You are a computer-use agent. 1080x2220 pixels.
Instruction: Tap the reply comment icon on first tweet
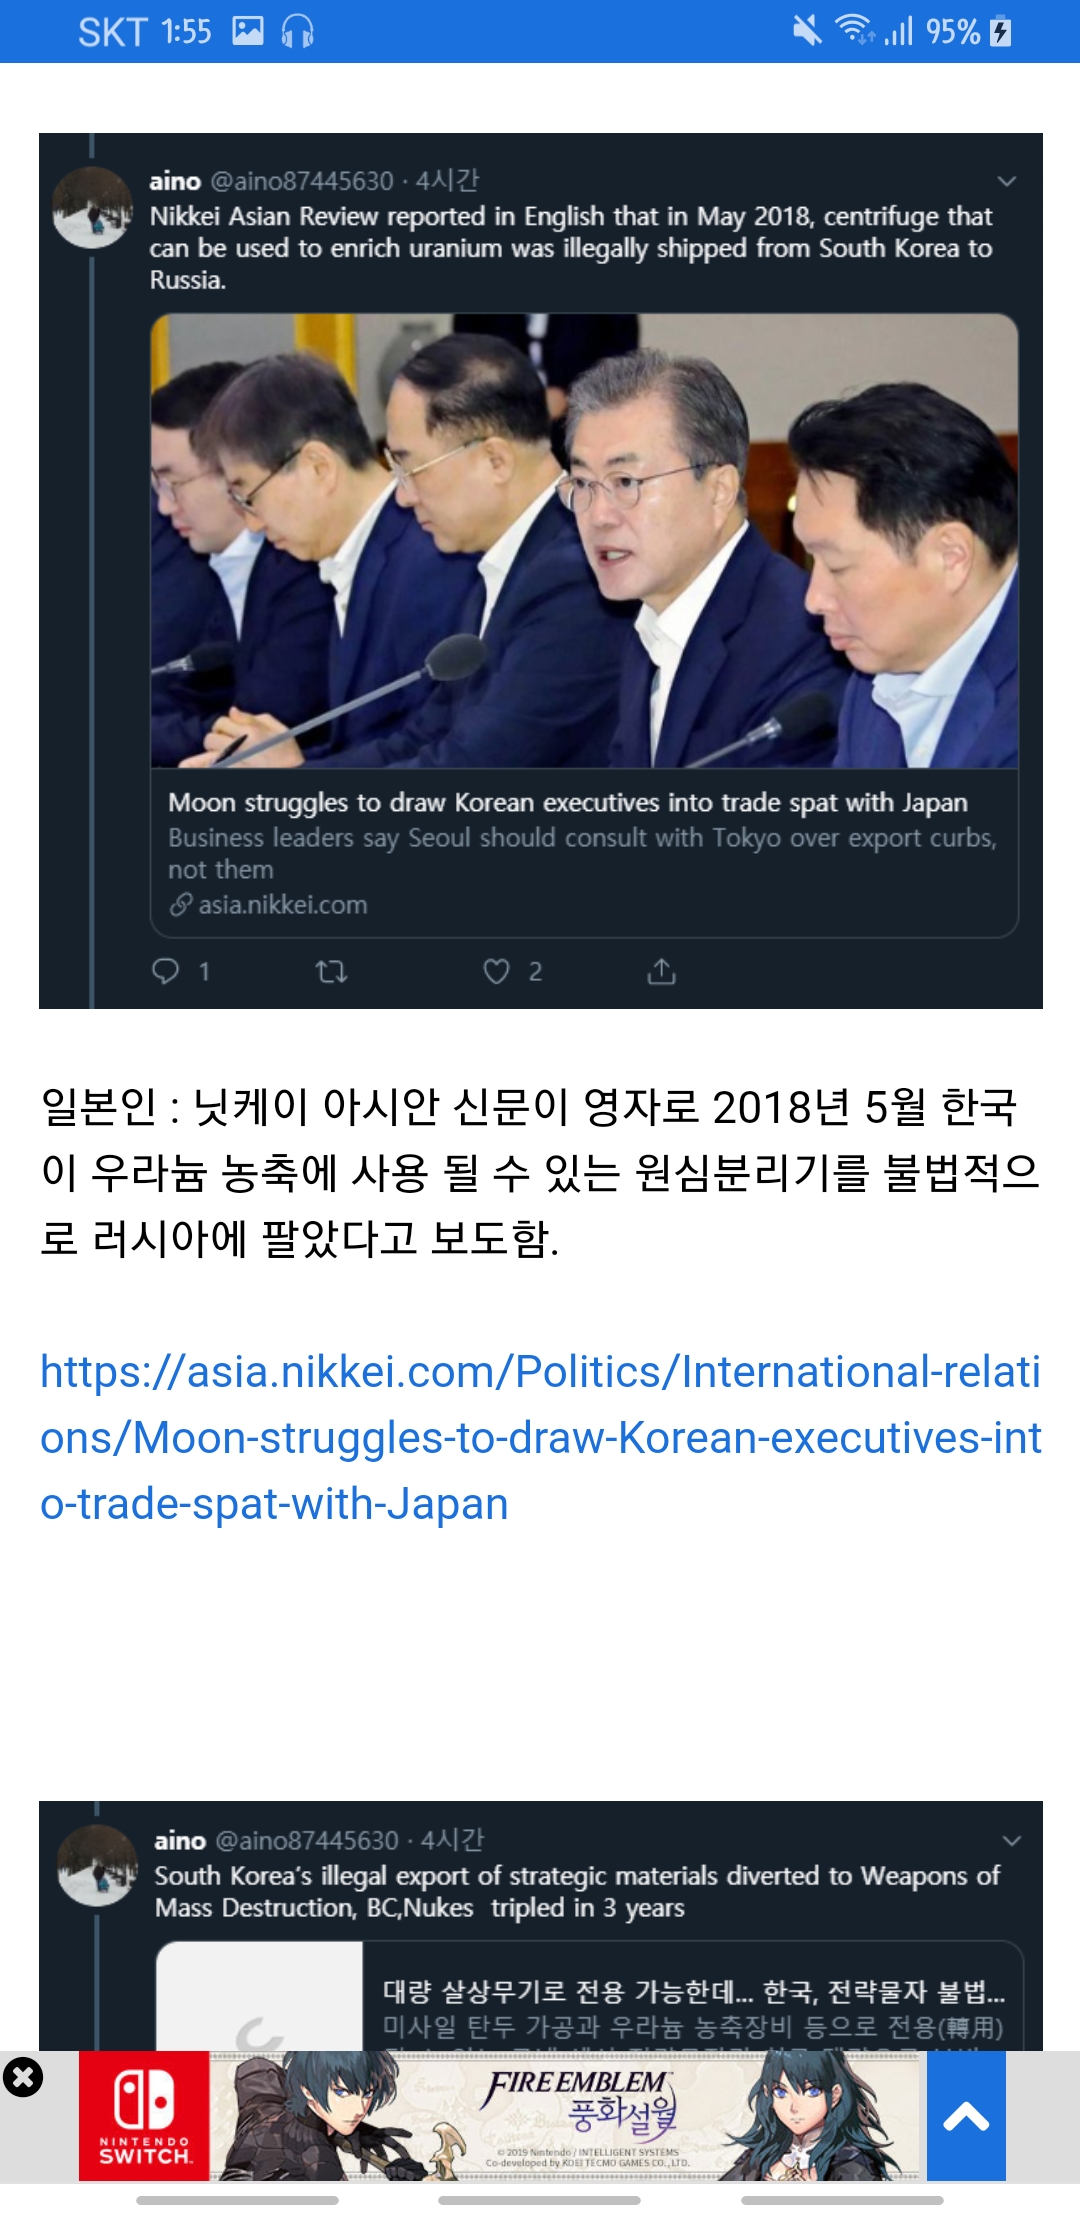[165, 971]
